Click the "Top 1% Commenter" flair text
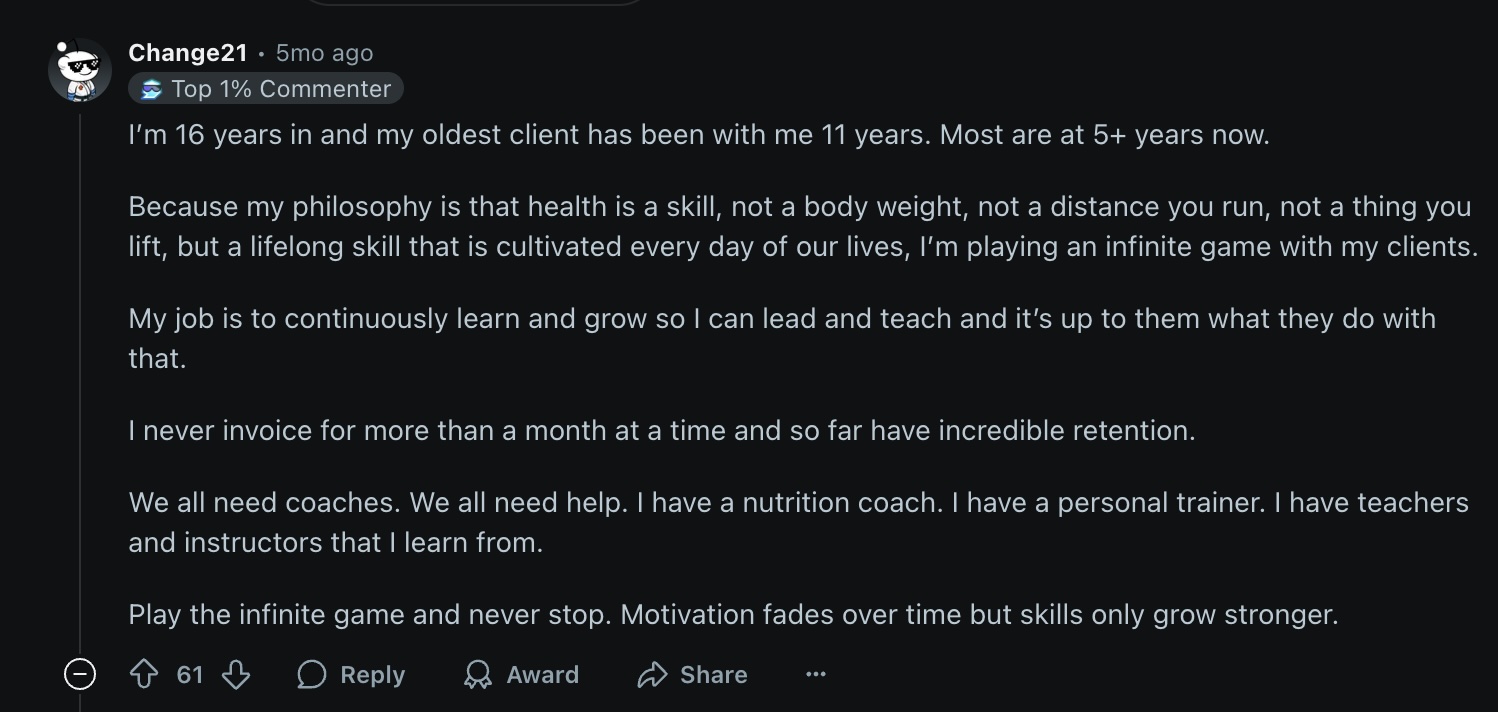The height and width of the screenshot is (712, 1498). pos(281,89)
